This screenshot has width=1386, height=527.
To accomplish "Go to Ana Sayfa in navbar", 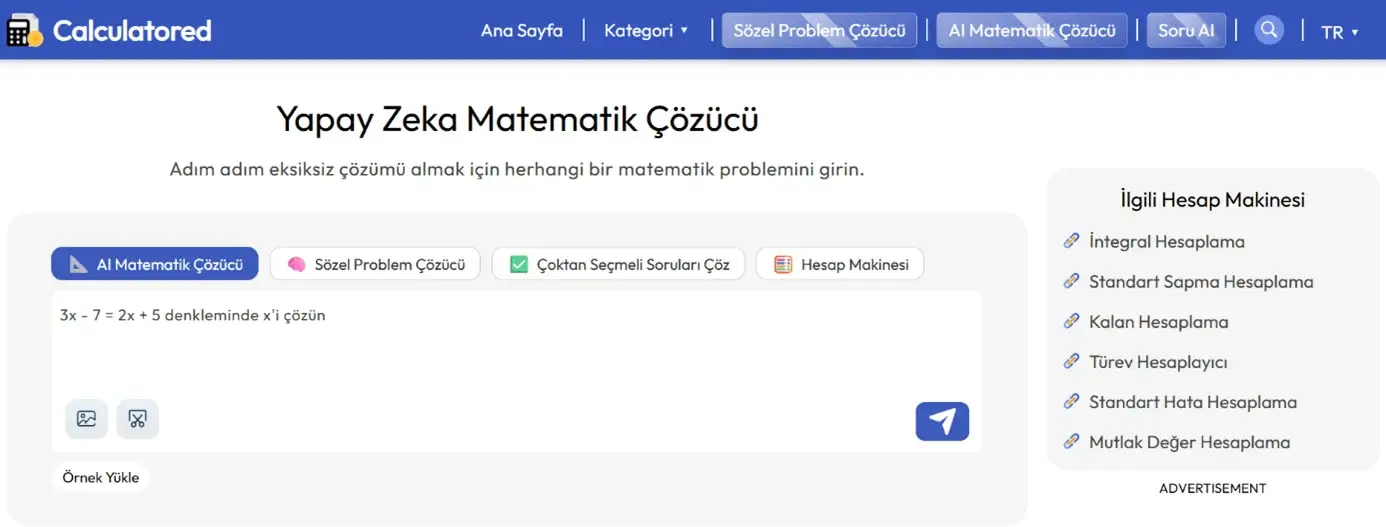I will 522,30.
